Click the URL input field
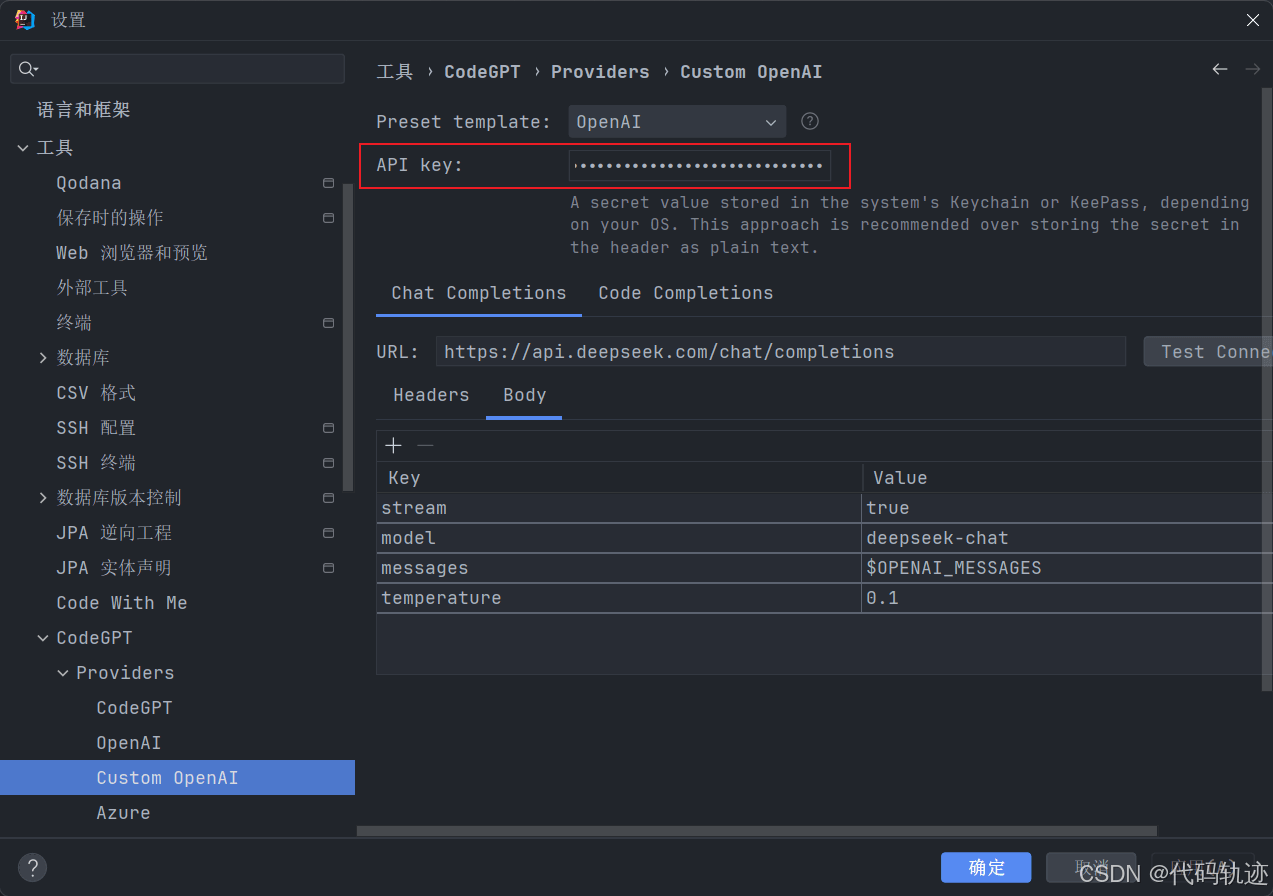 780,351
